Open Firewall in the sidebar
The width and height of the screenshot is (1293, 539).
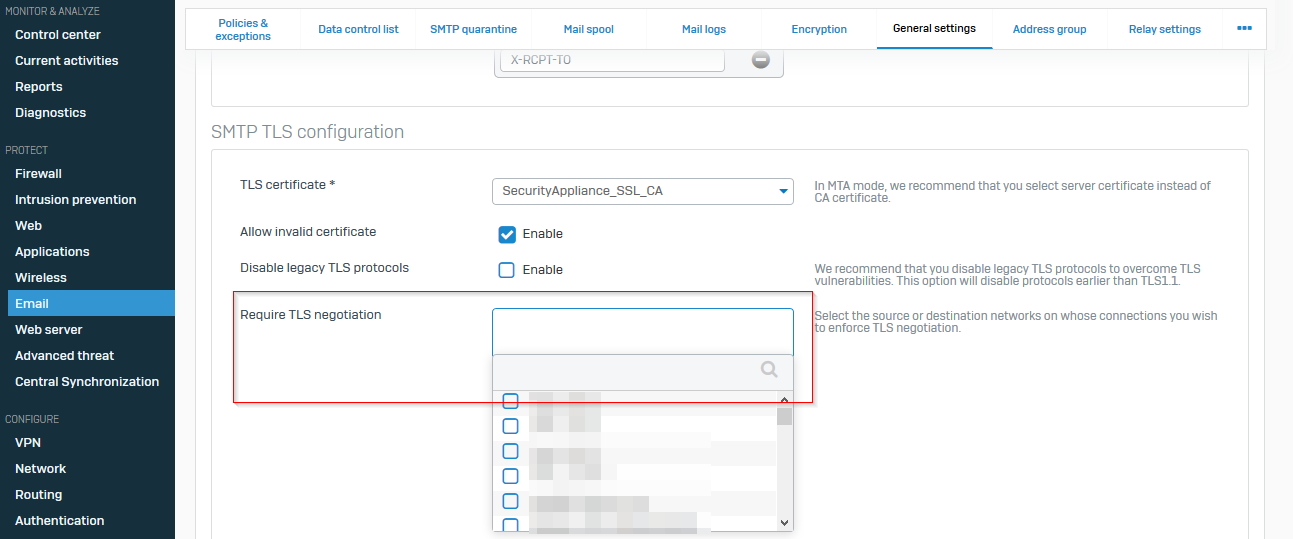pyautogui.click(x=38, y=174)
